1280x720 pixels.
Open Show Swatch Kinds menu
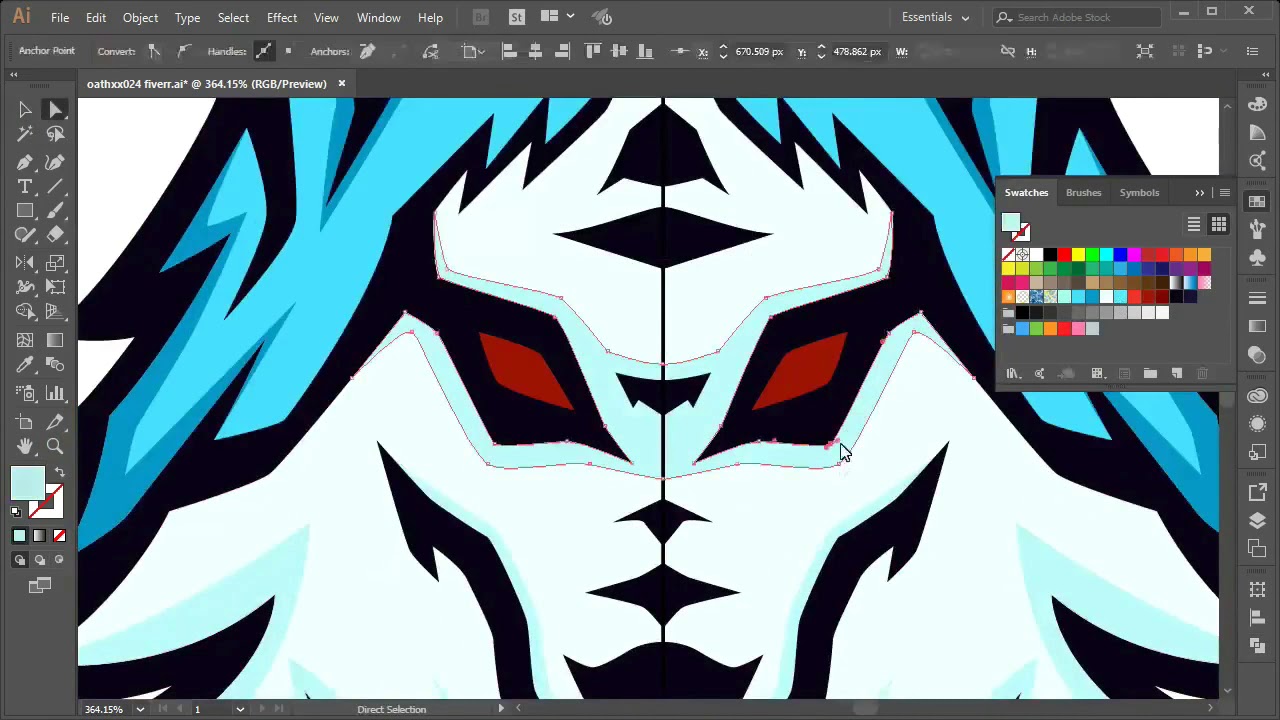tap(1098, 374)
